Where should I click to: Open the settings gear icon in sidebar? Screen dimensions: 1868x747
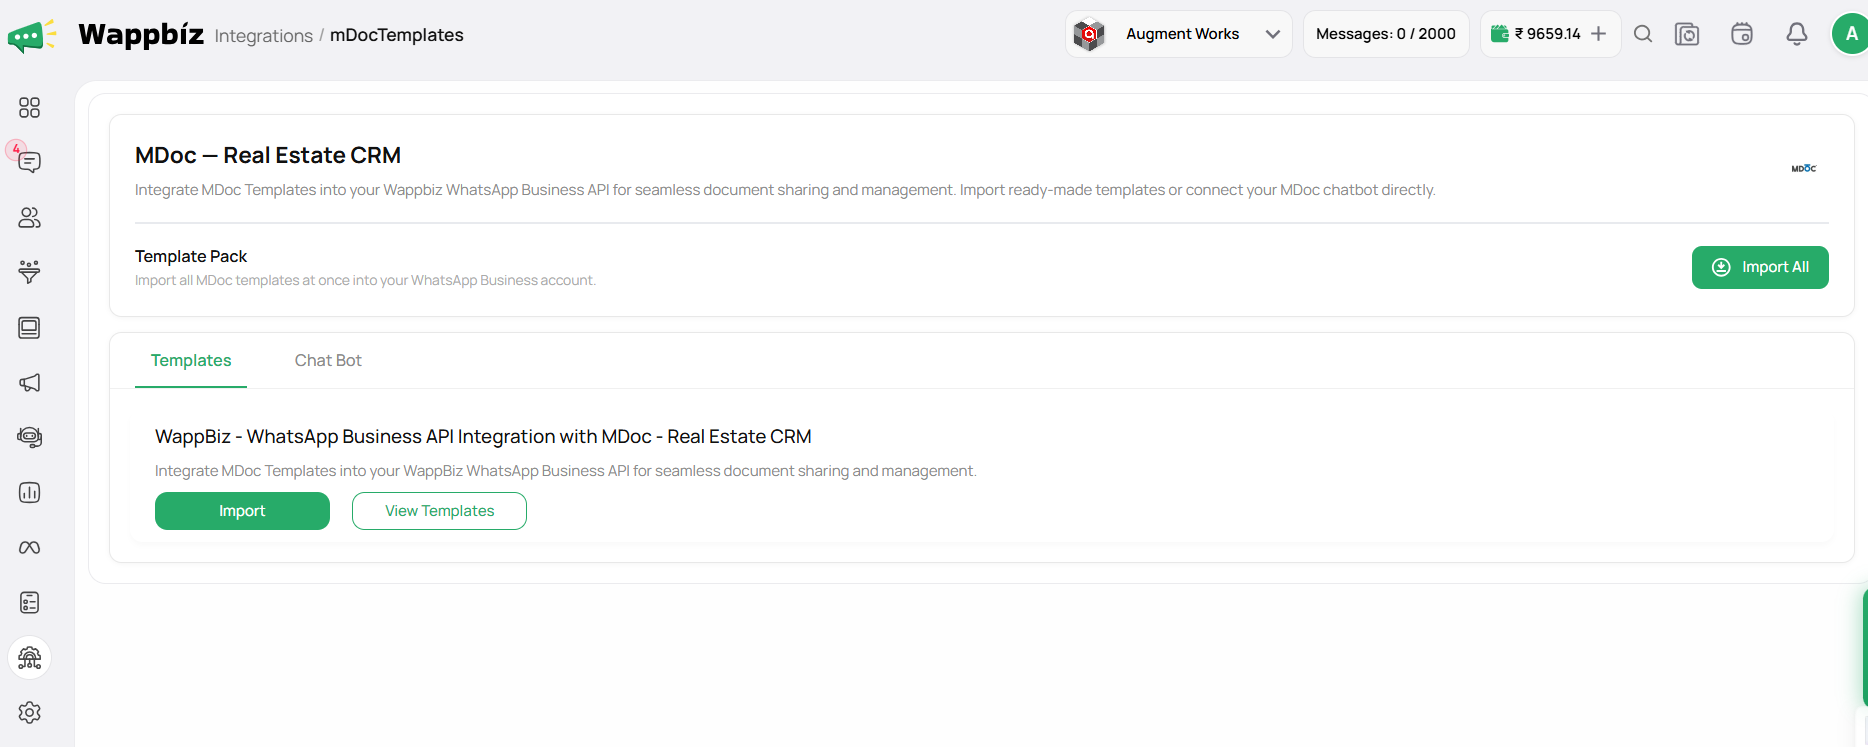click(30, 713)
